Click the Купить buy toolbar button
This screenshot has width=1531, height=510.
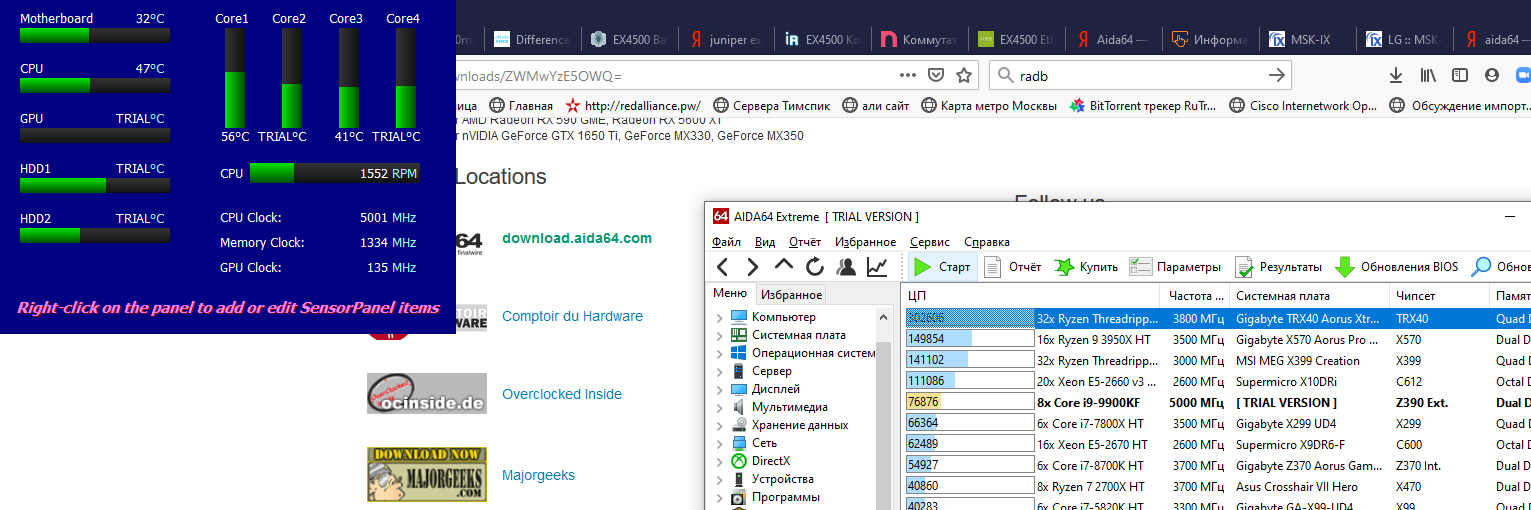click(x=1085, y=267)
